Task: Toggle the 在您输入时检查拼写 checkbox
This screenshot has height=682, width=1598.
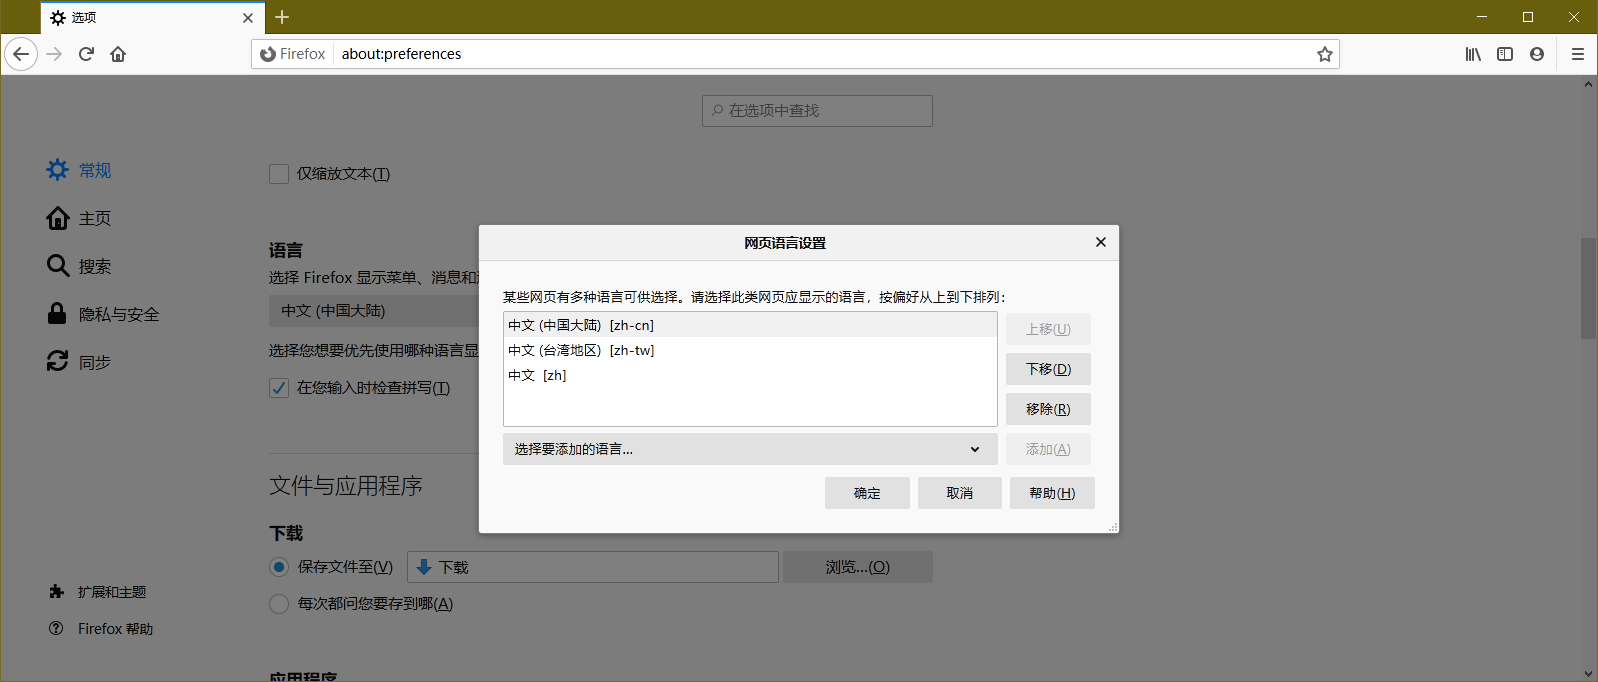Action: (x=279, y=388)
